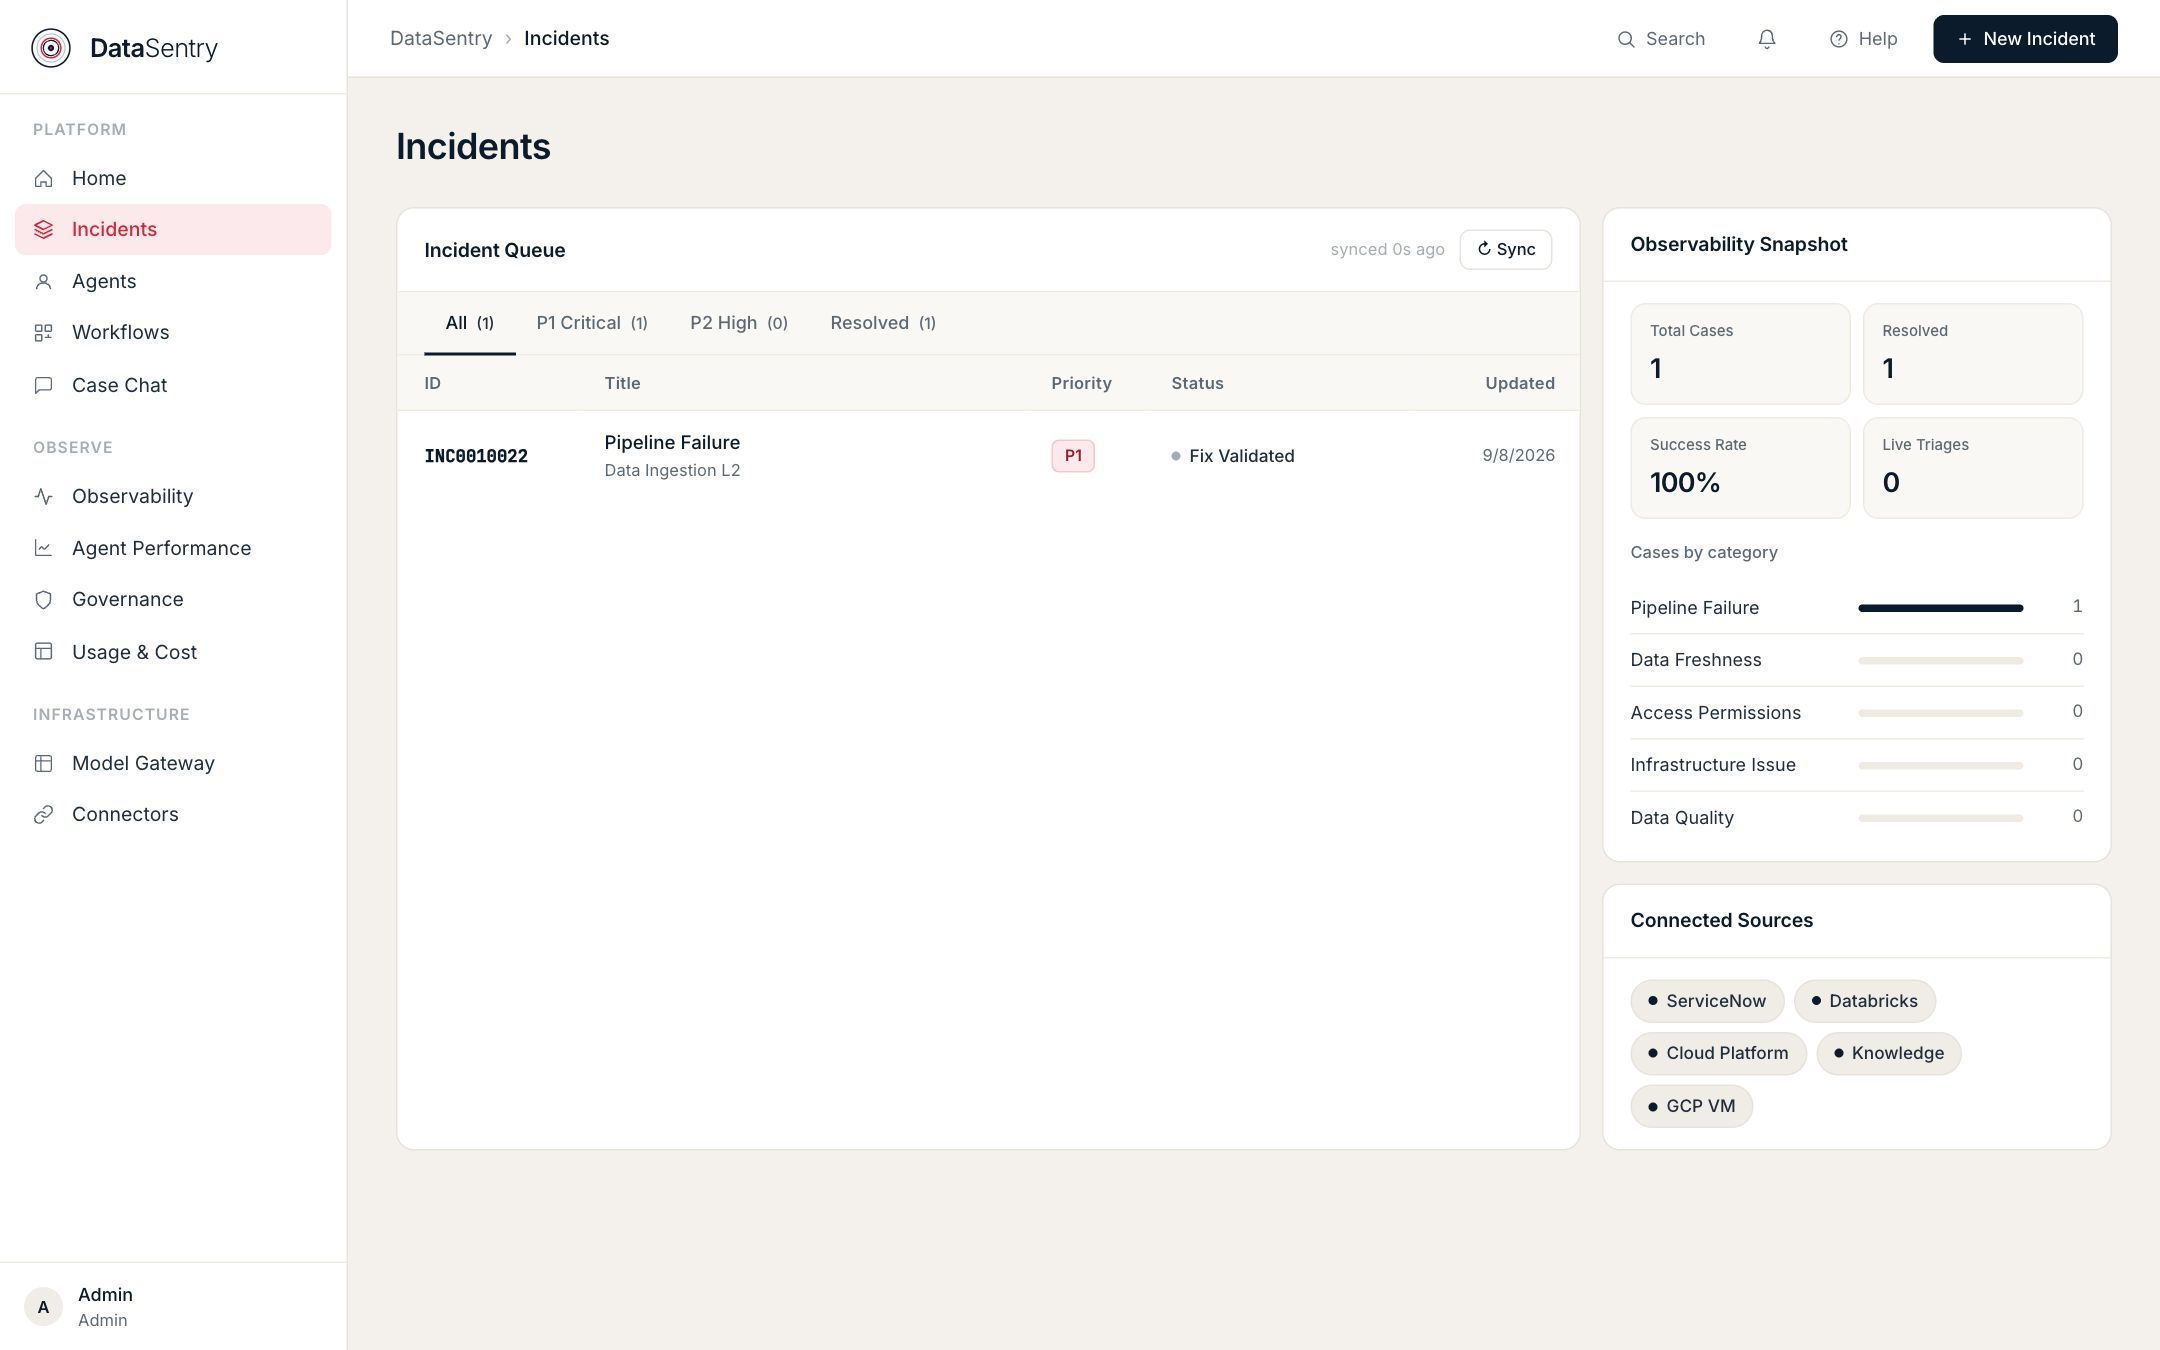Open the Case Chat bubble icon

click(x=43, y=385)
